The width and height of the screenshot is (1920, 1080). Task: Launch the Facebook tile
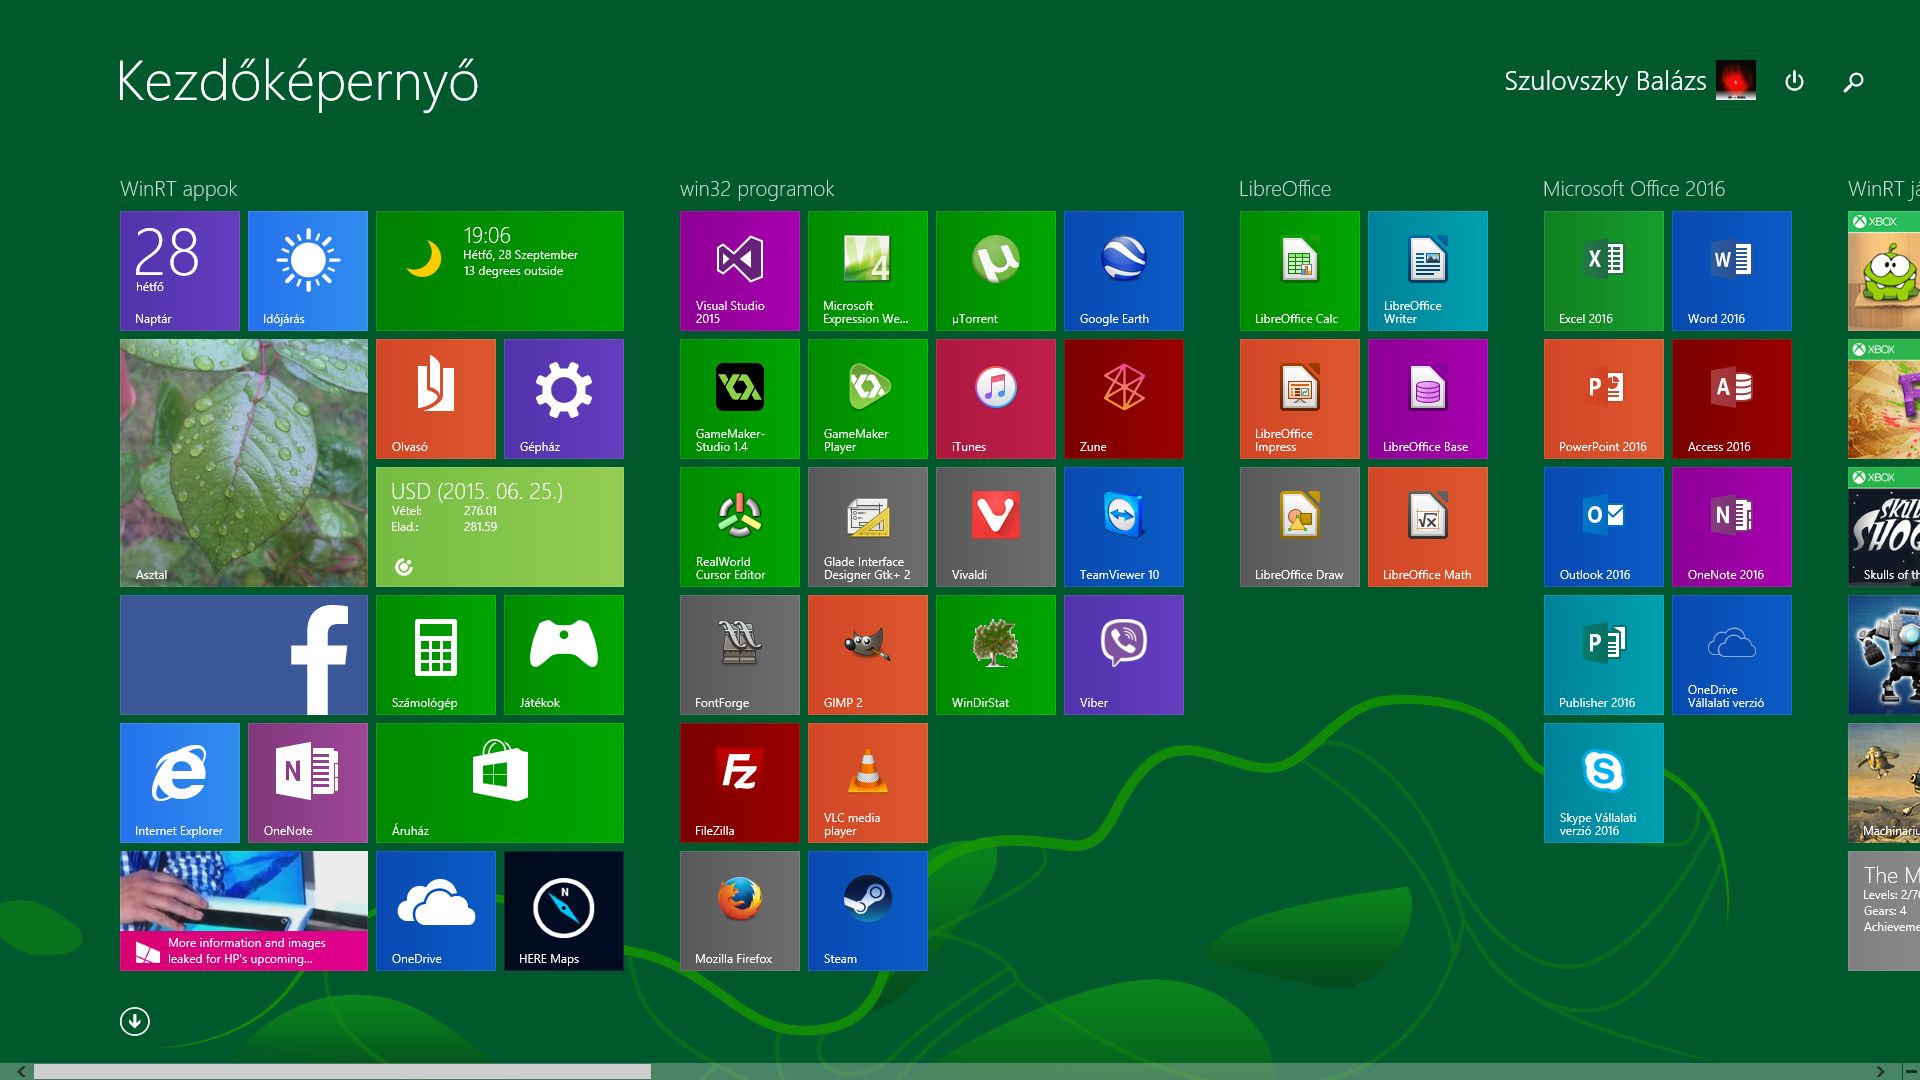(x=244, y=655)
